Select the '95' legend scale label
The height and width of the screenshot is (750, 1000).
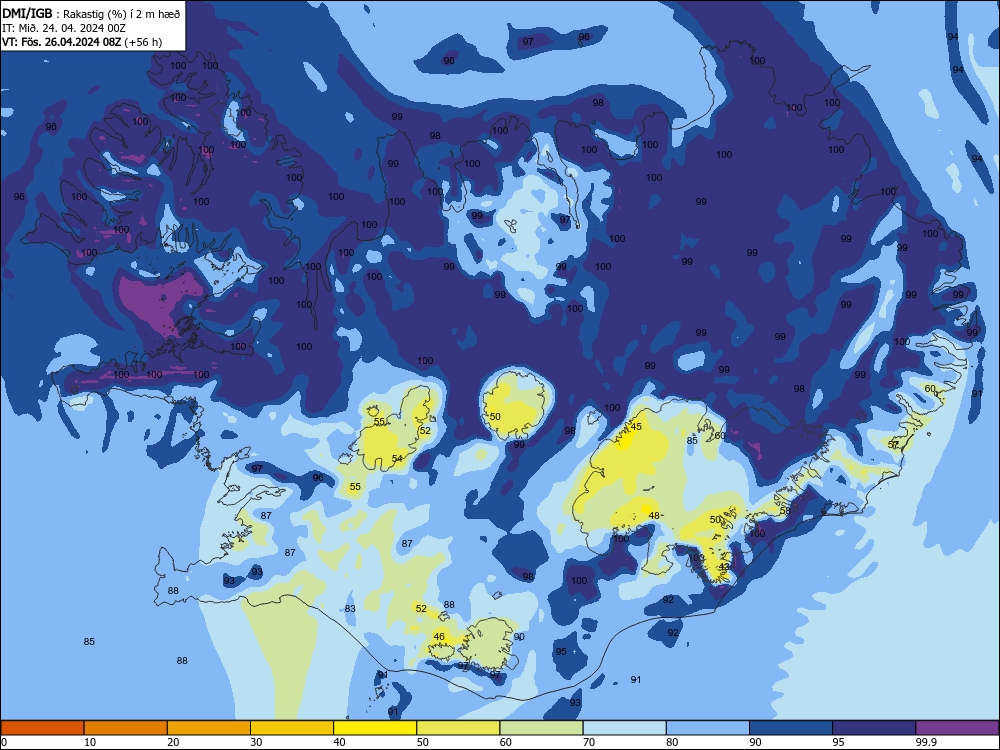pos(838,742)
